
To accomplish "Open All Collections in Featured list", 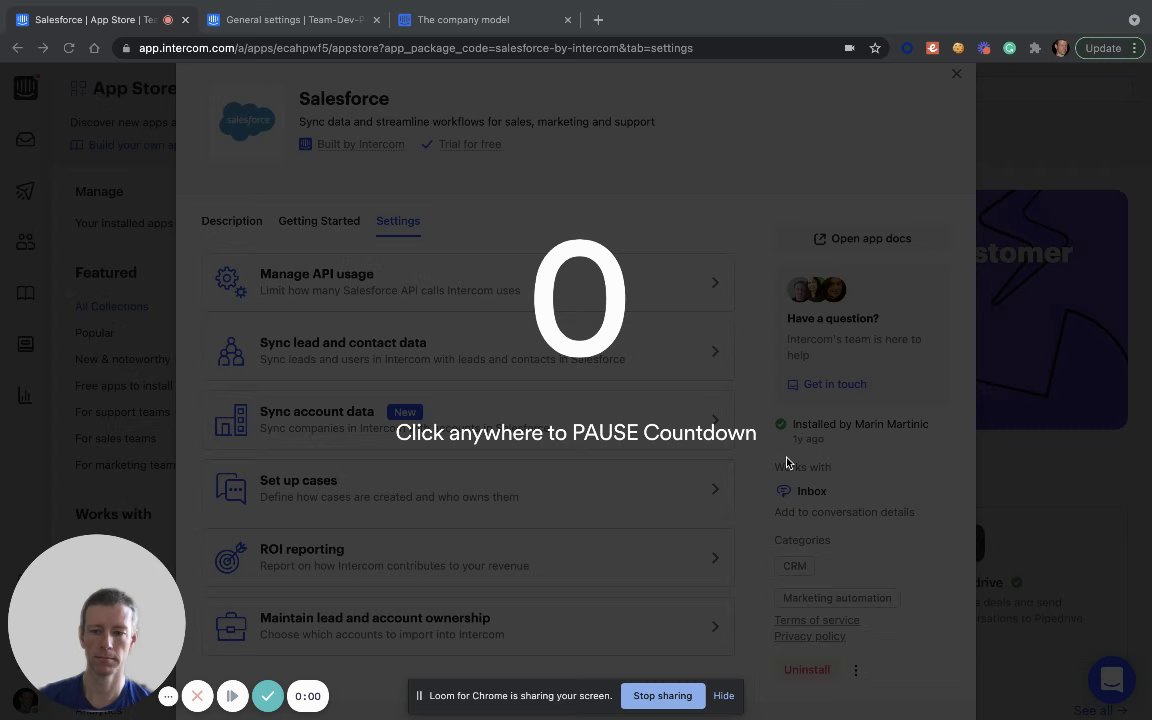I will (x=112, y=306).
